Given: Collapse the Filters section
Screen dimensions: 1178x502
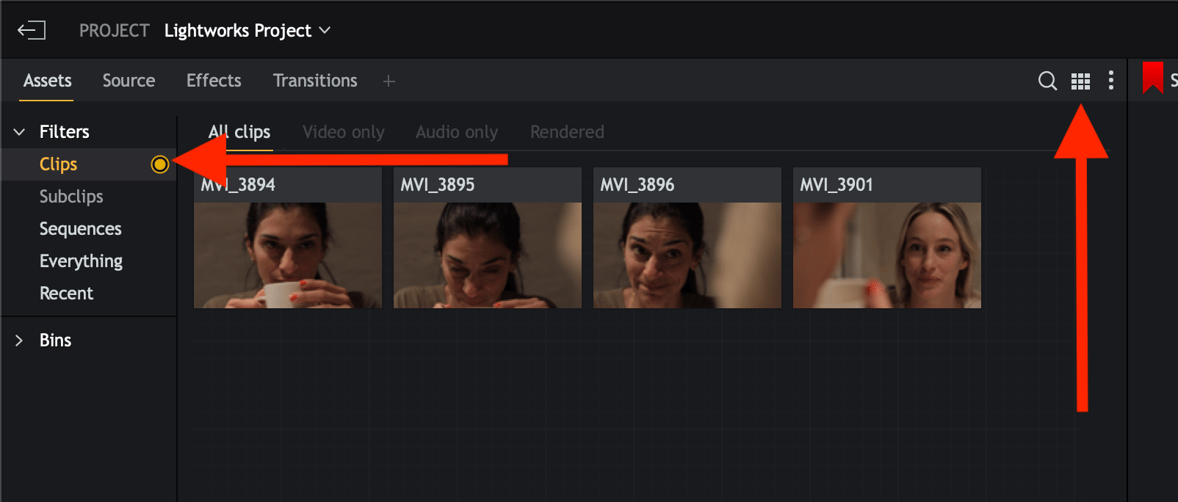Looking at the screenshot, I should pos(19,132).
